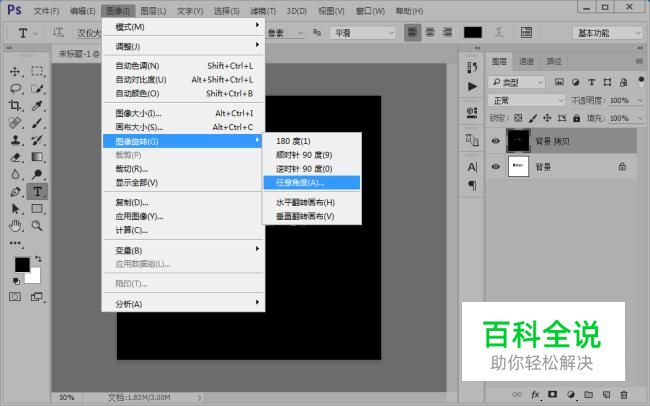Select the Blur tool
The image size is (650, 406).
(15, 174)
